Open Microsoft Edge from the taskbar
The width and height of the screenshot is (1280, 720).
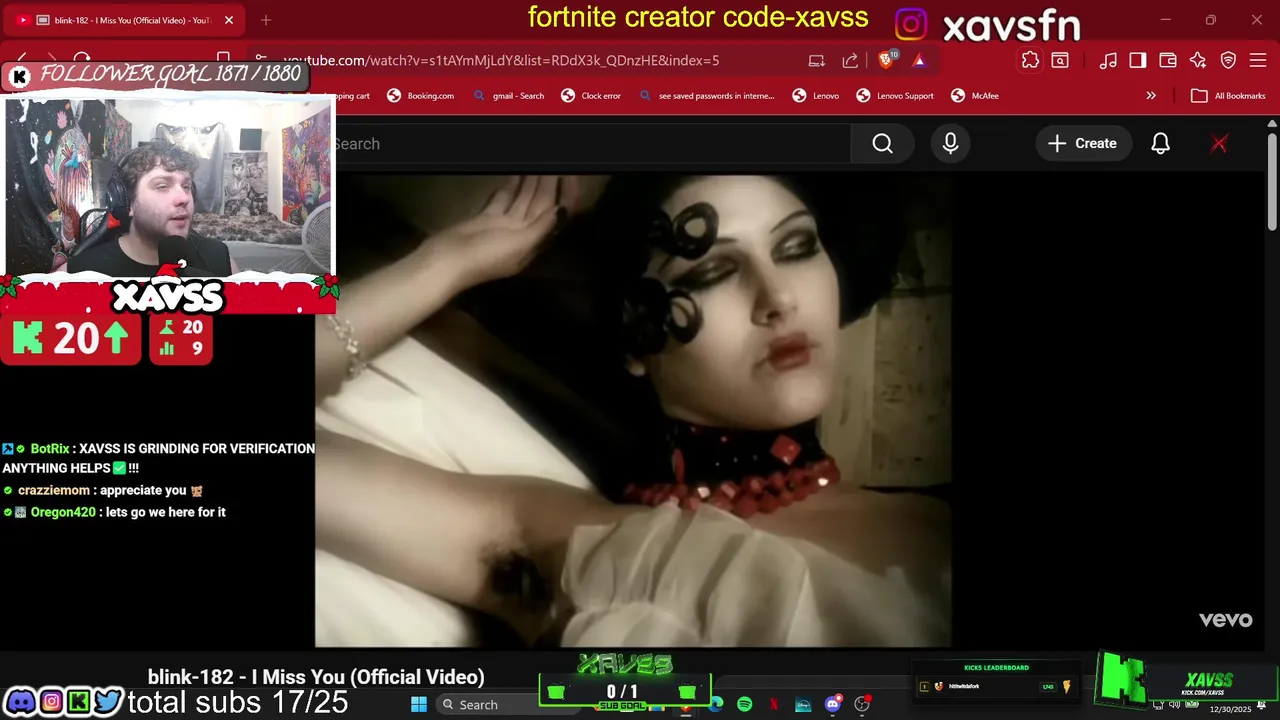[x=716, y=704]
